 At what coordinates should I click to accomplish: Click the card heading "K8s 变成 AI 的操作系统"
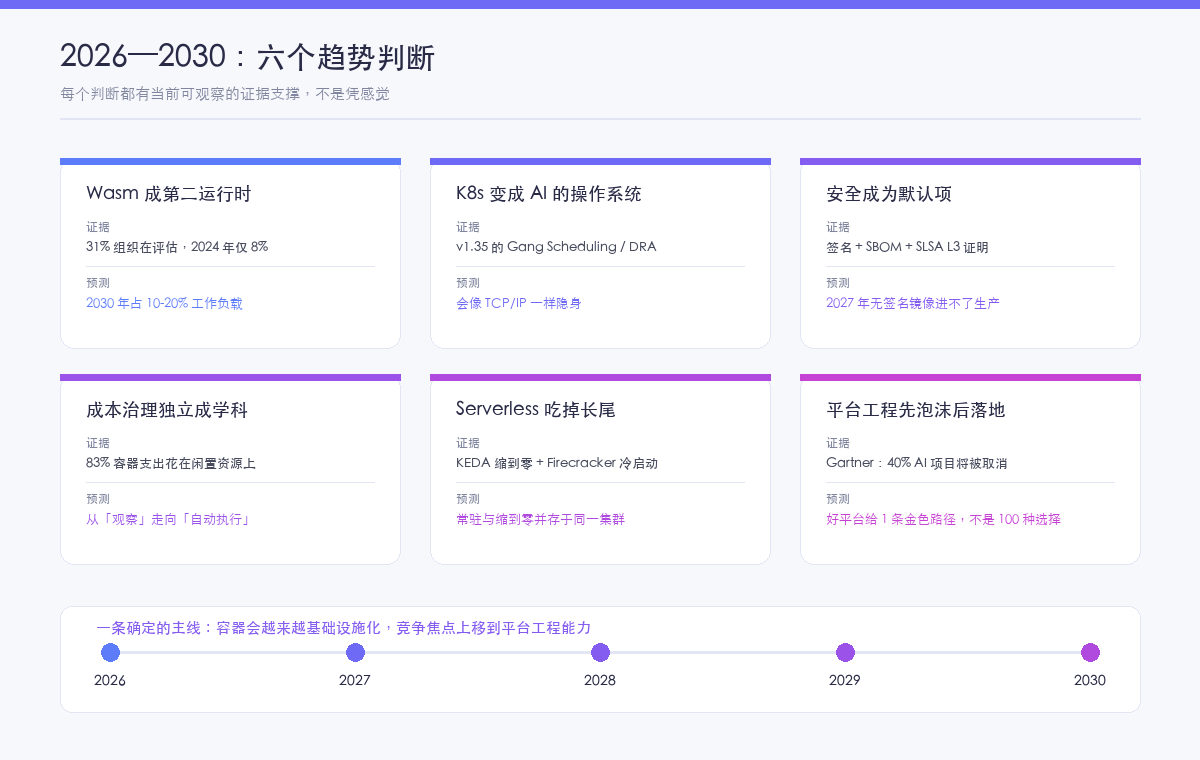coord(549,194)
